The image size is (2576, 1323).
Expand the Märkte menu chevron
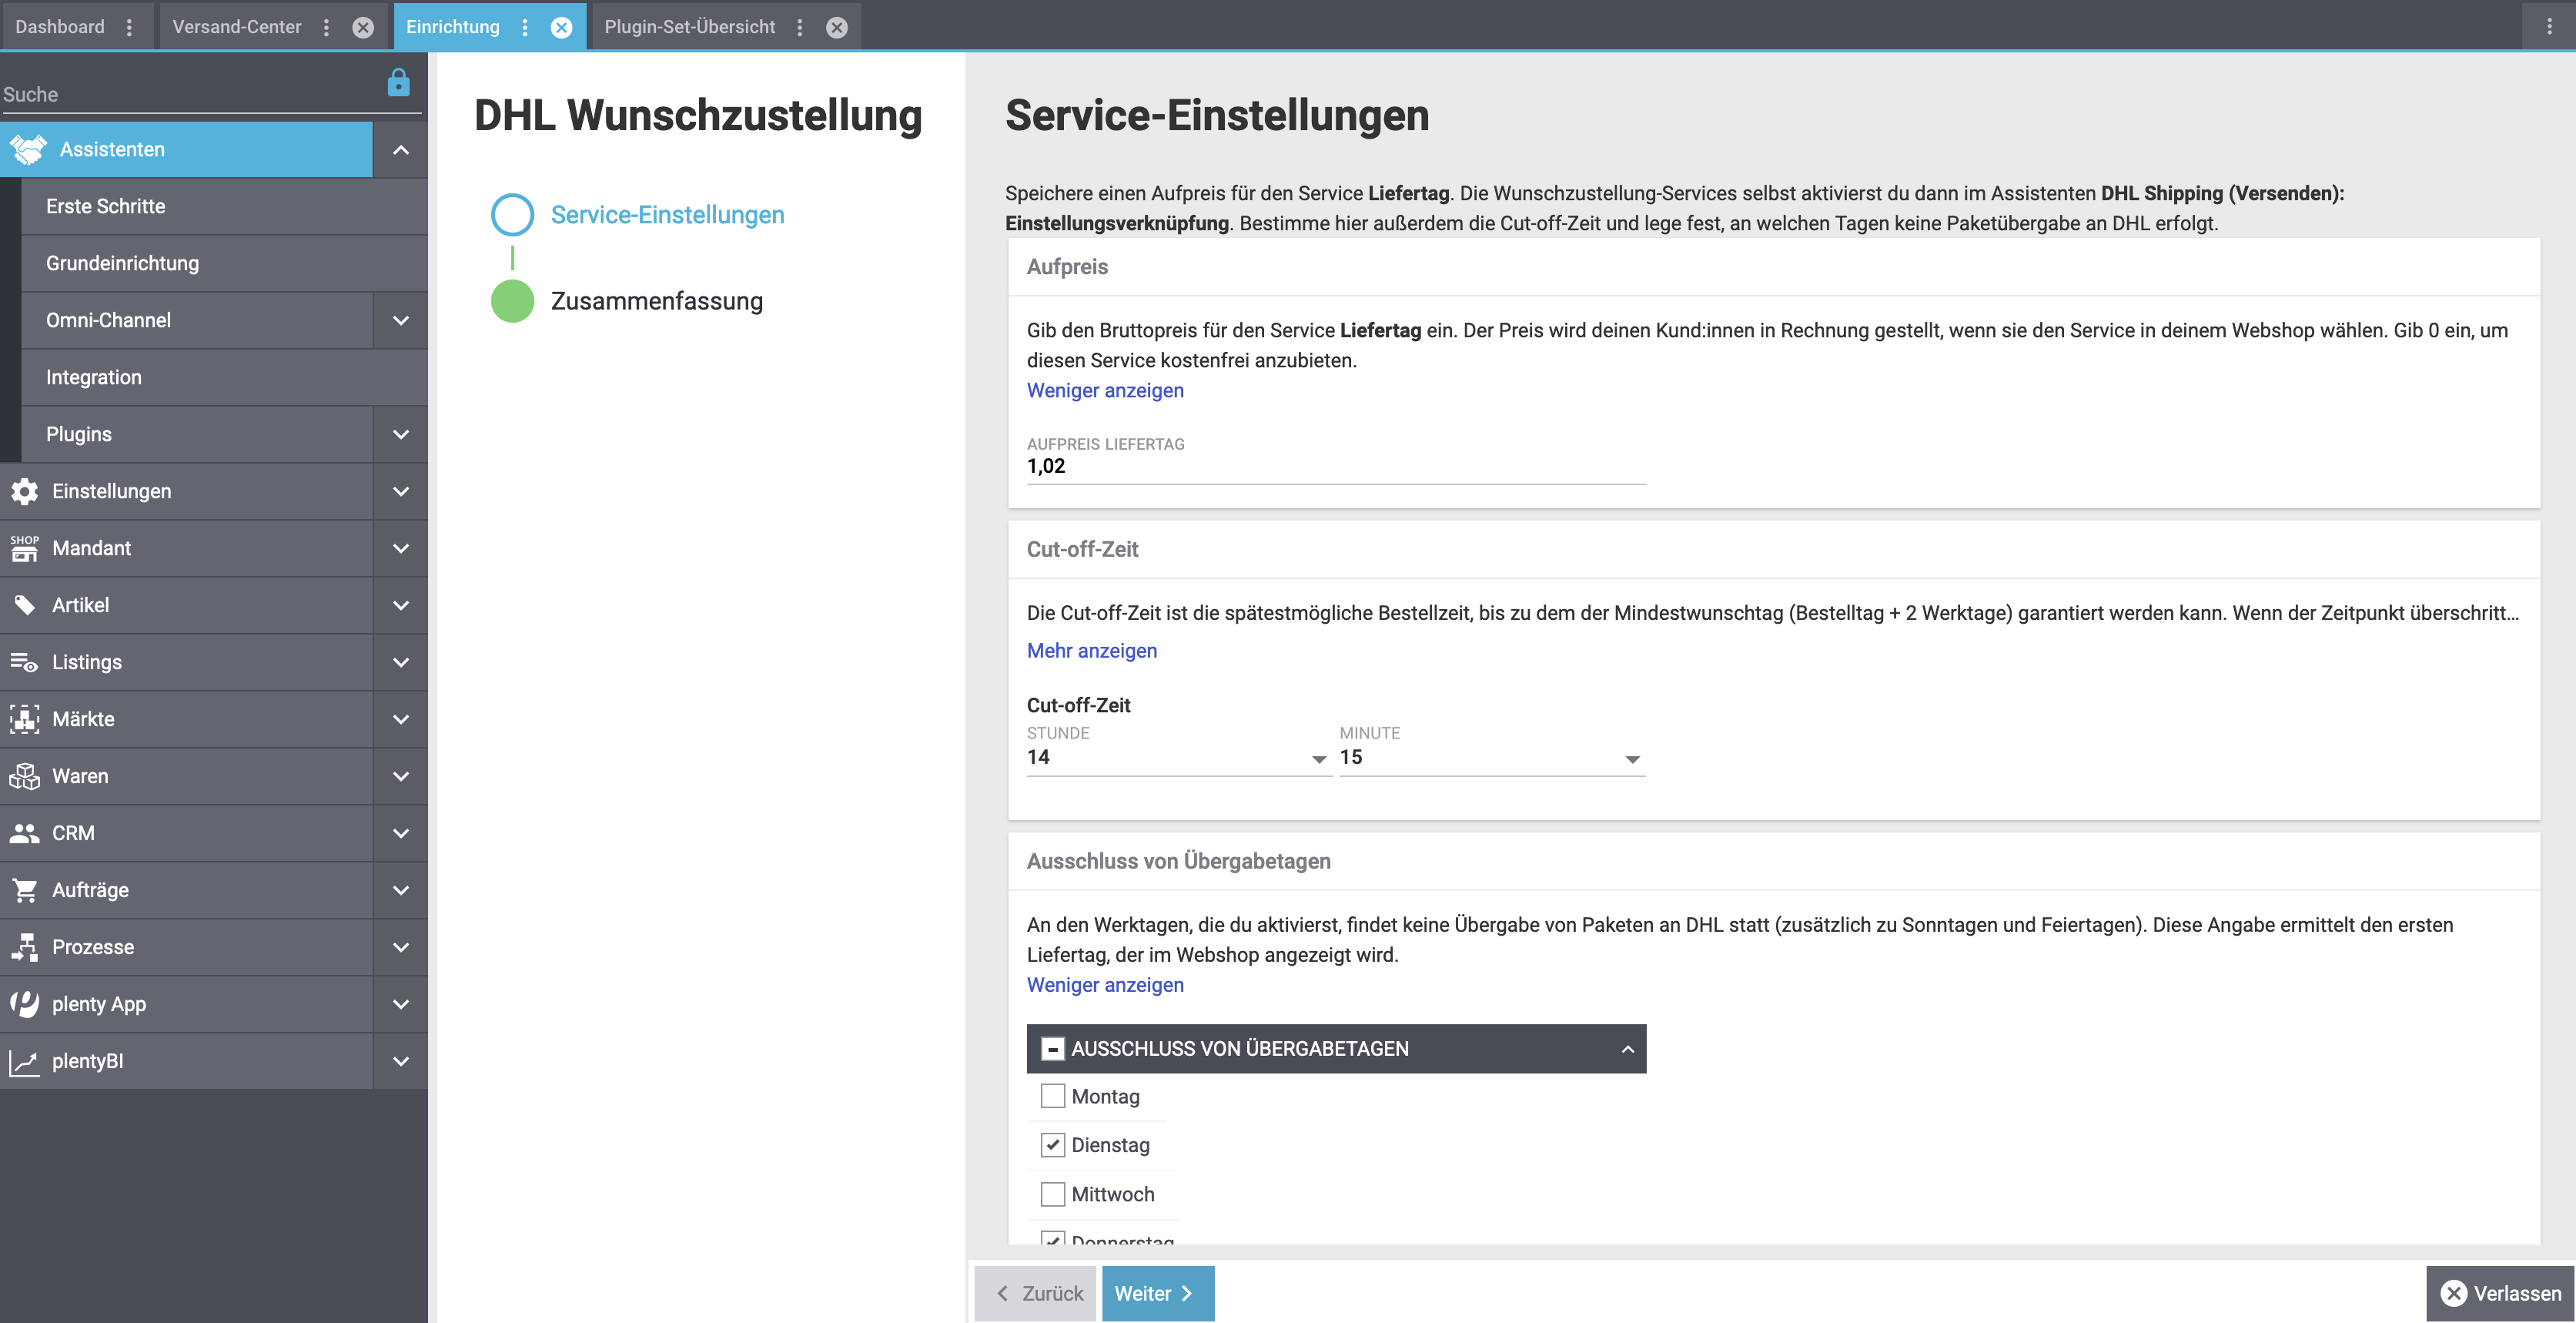tap(401, 720)
